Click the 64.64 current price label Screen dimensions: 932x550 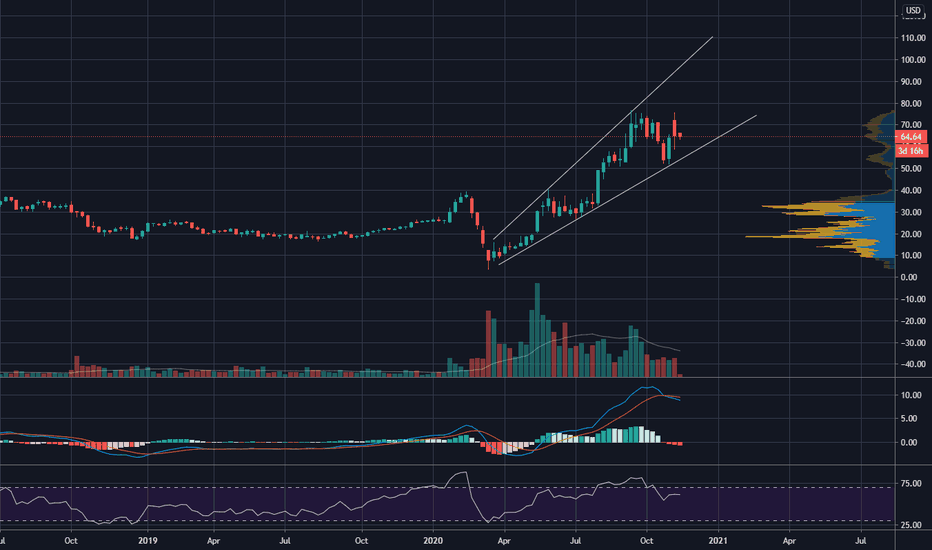[x=911, y=137]
